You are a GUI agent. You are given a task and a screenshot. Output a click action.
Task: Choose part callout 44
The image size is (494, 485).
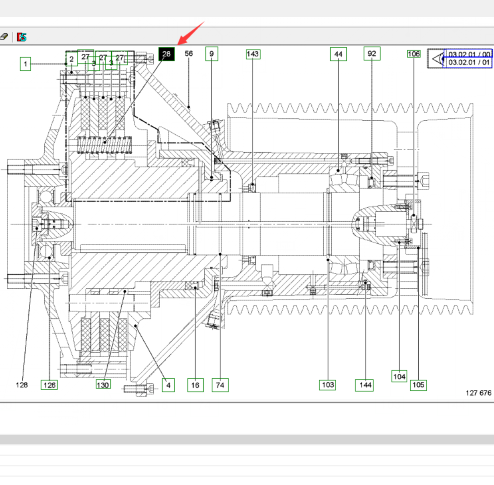tap(338, 54)
